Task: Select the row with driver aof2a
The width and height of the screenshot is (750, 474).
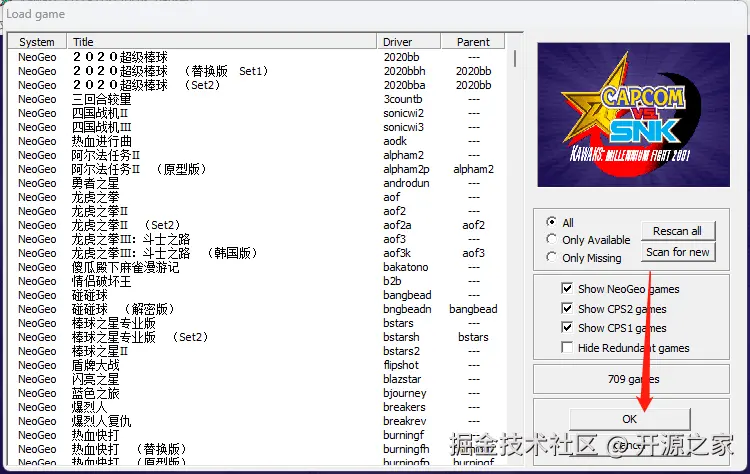Action: point(256,225)
